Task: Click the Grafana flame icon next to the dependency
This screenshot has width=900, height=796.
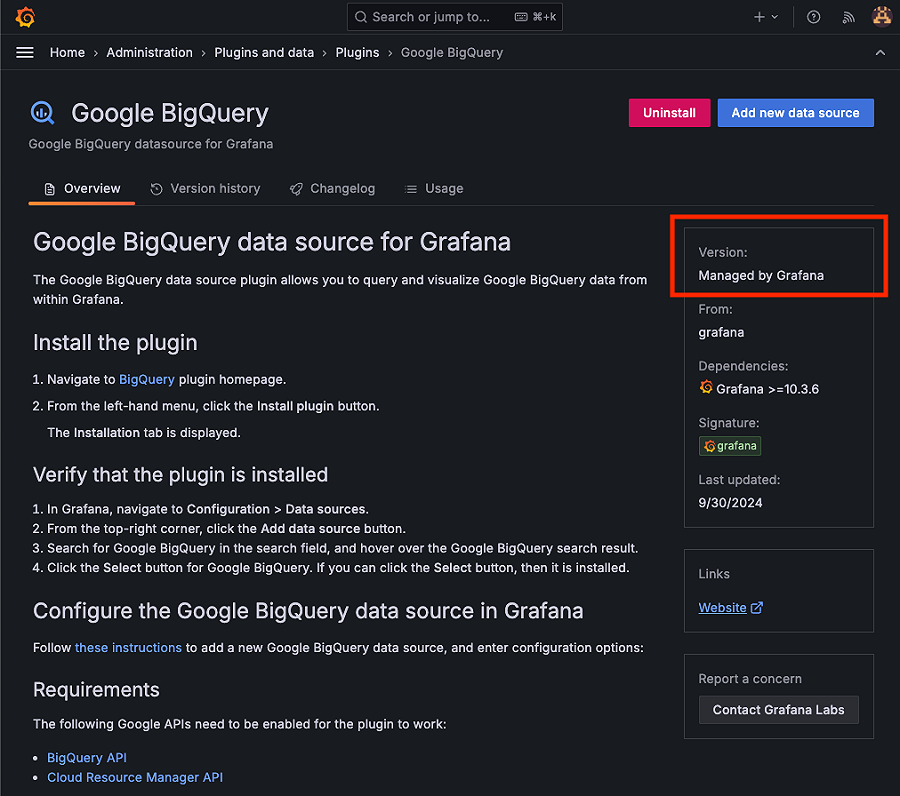Action: click(x=706, y=388)
